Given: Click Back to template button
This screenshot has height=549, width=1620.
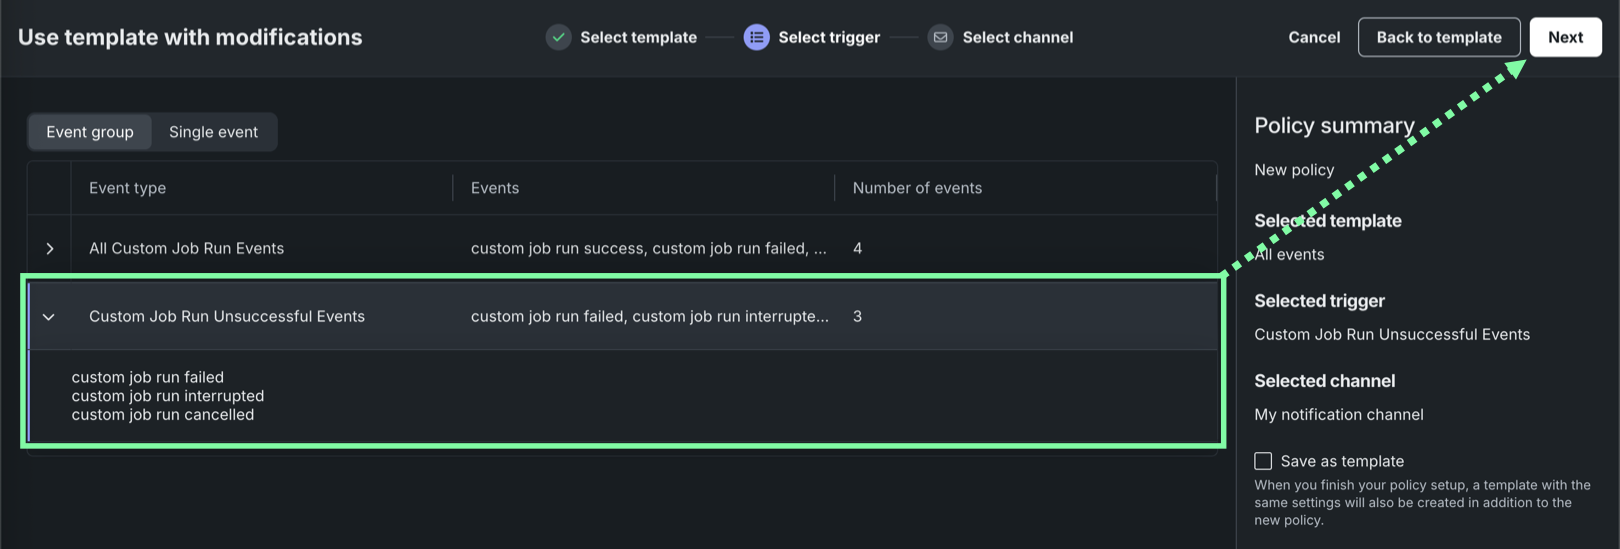Looking at the screenshot, I should pos(1438,38).
